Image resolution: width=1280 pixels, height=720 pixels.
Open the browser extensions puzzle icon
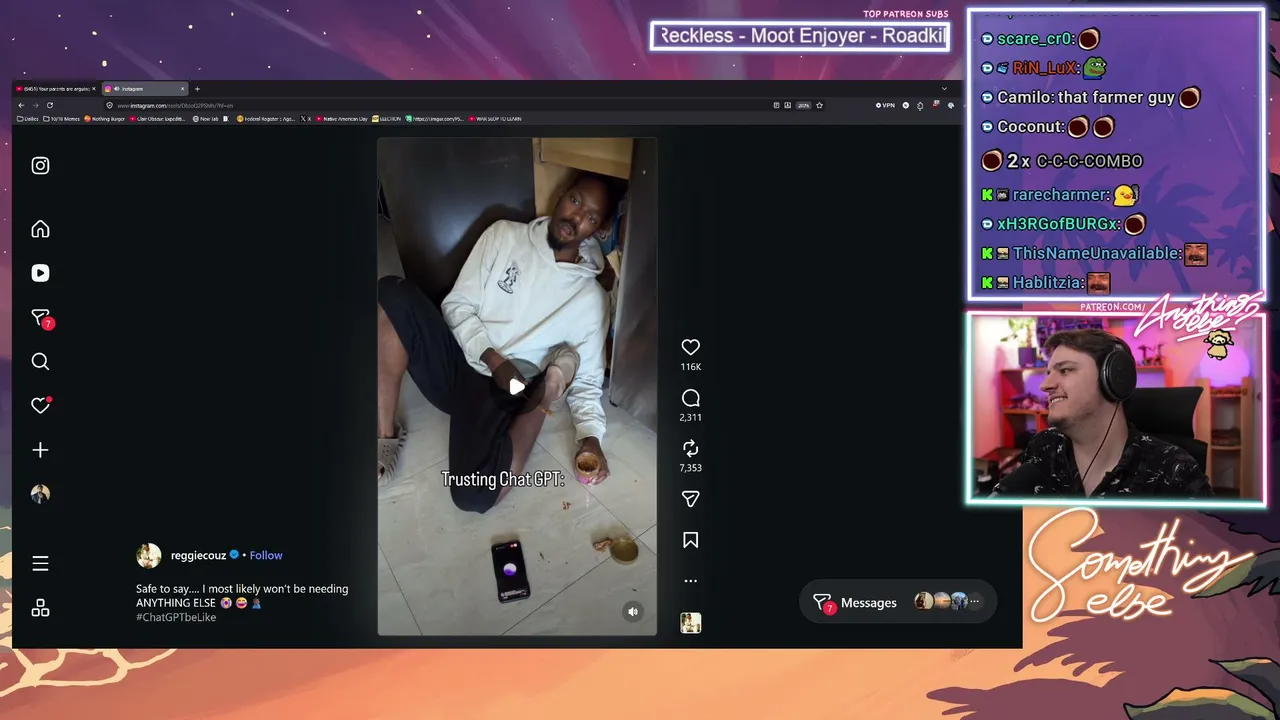(920, 105)
